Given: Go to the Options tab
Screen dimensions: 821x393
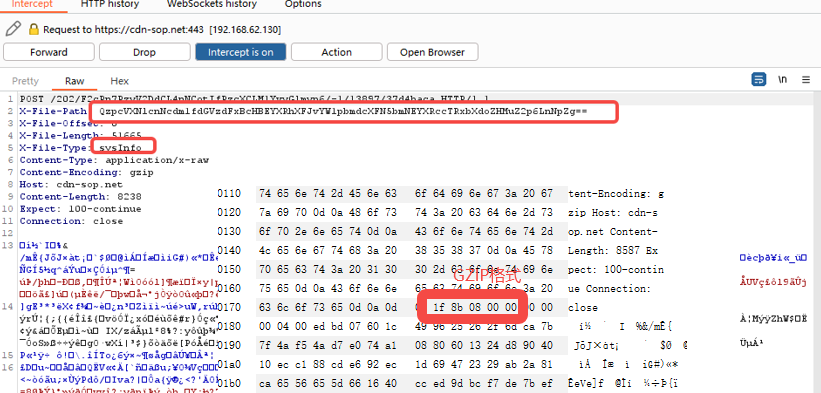Looking at the screenshot, I should coord(303,4).
